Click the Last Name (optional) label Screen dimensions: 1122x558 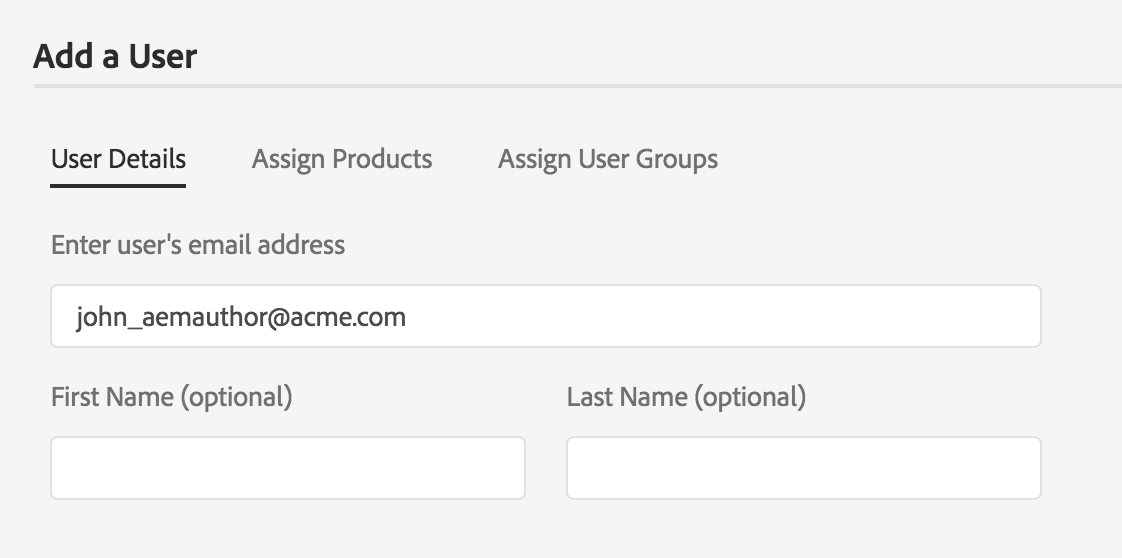(686, 397)
